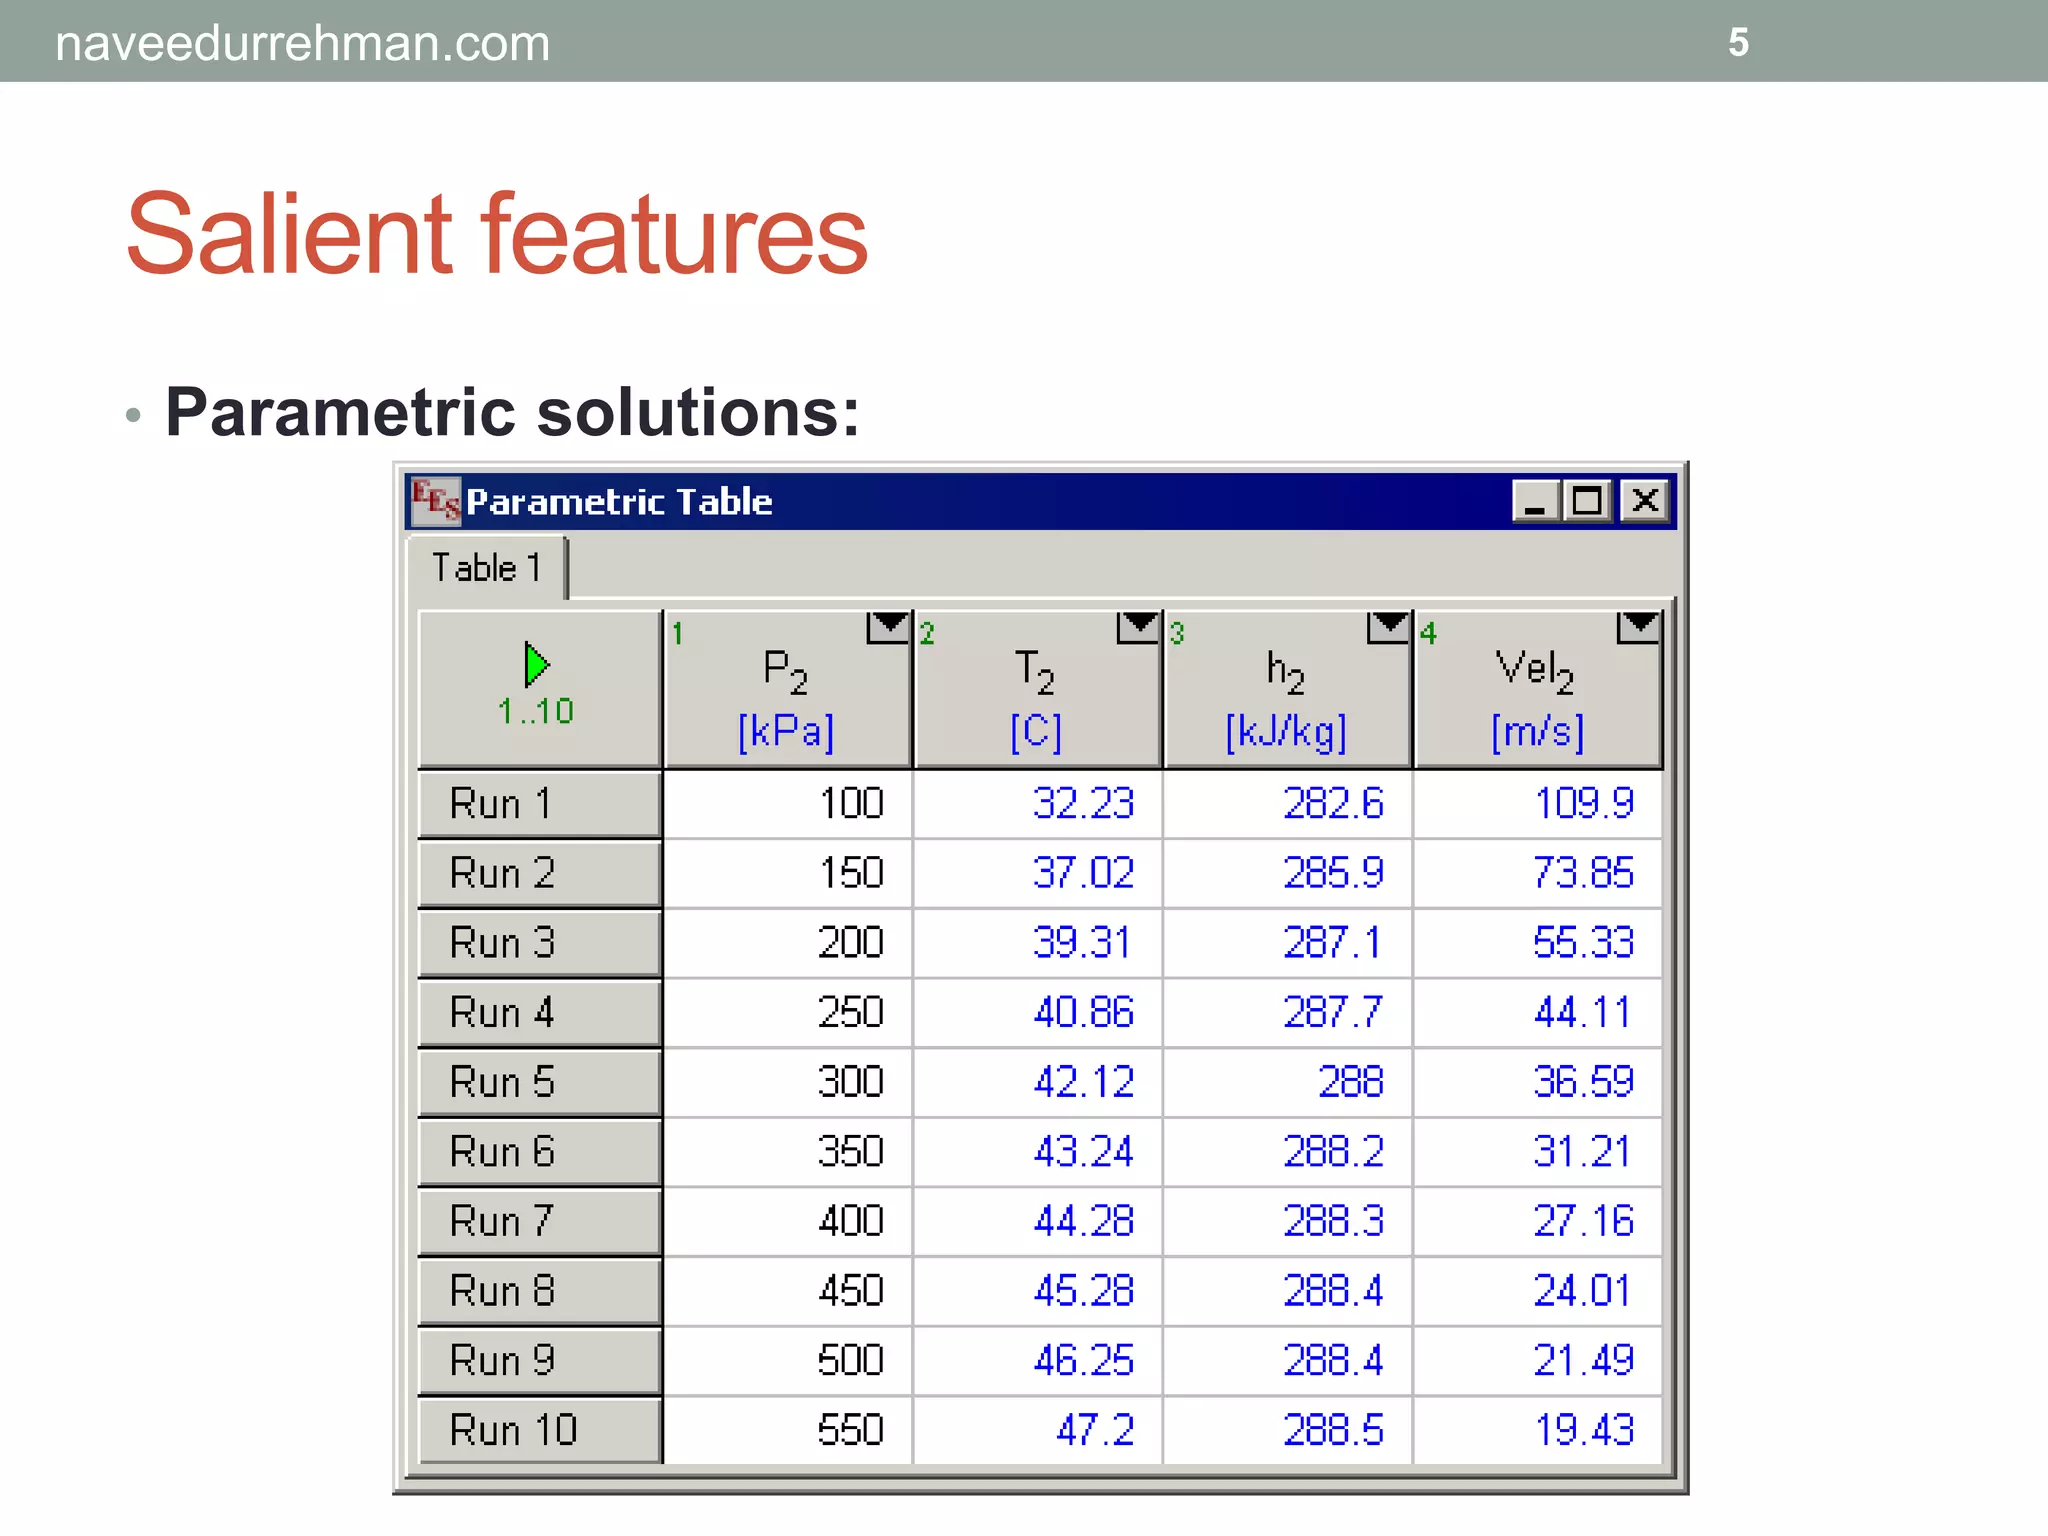Screen dimensions: 2048x1536
Task: Click the green Solve Table arrow
Action: coord(536,665)
